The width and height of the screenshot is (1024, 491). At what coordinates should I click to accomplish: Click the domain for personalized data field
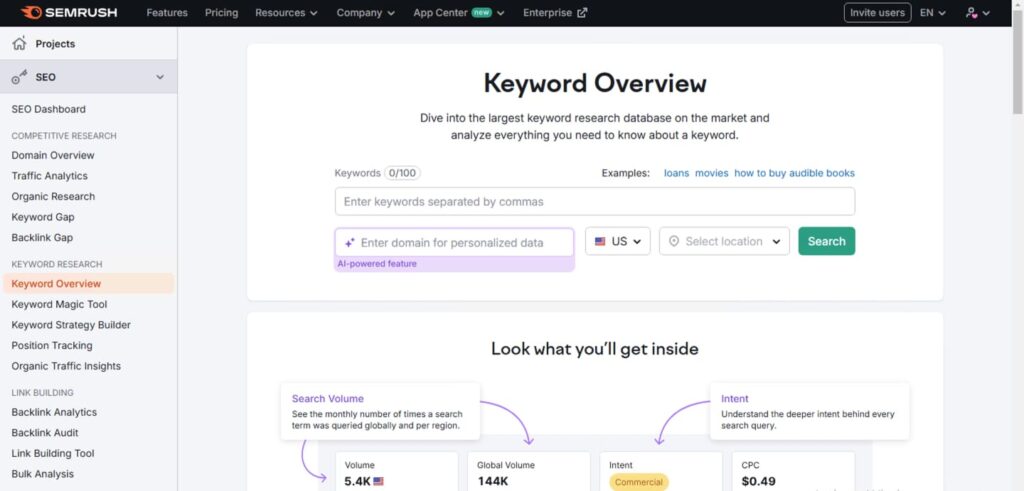click(x=455, y=242)
